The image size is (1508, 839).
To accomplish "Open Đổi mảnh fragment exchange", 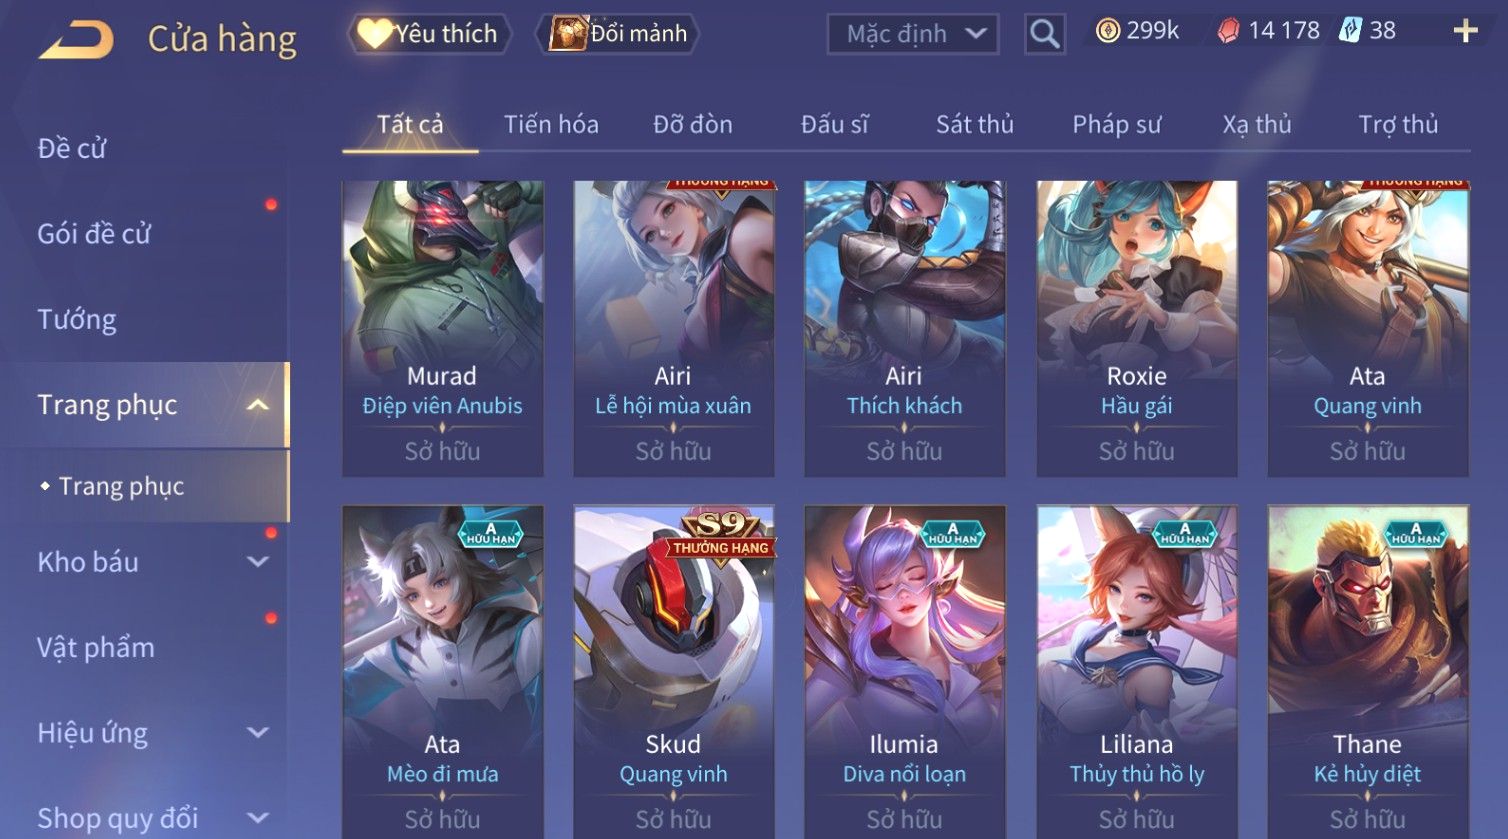I will pos(617,34).
